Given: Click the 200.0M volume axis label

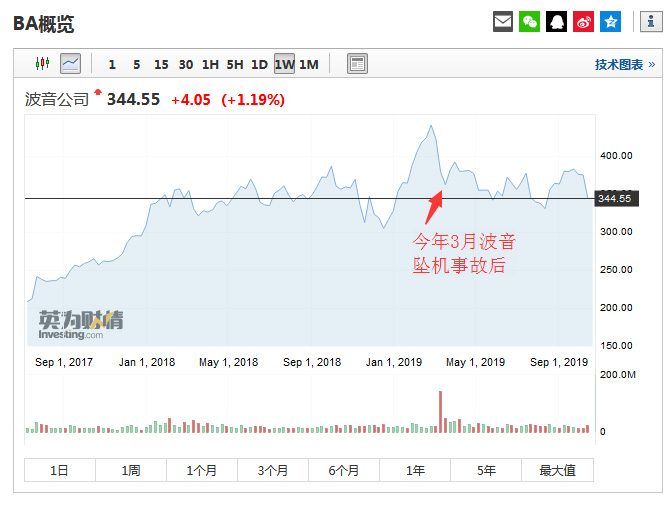Looking at the screenshot, I should pyautogui.click(x=617, y=375).
